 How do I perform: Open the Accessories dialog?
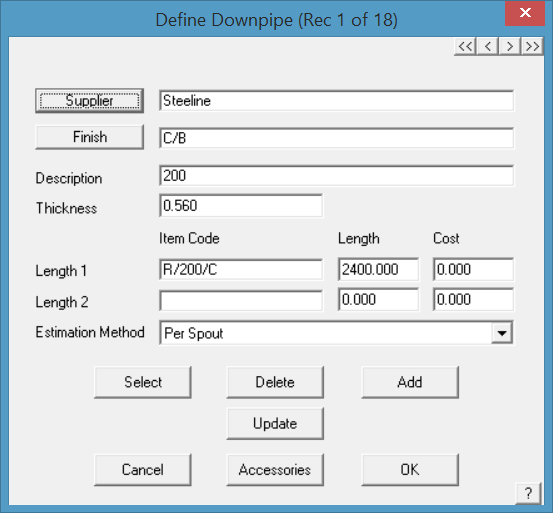pos(275,470)
